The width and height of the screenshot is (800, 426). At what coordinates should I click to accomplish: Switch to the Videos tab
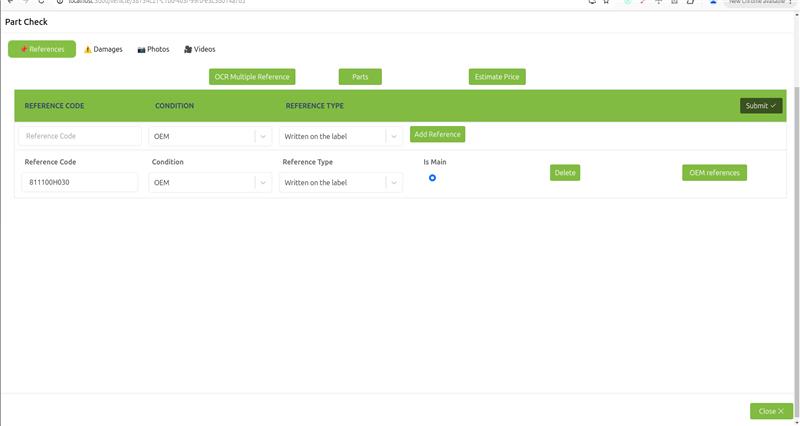tap(199, 49)
